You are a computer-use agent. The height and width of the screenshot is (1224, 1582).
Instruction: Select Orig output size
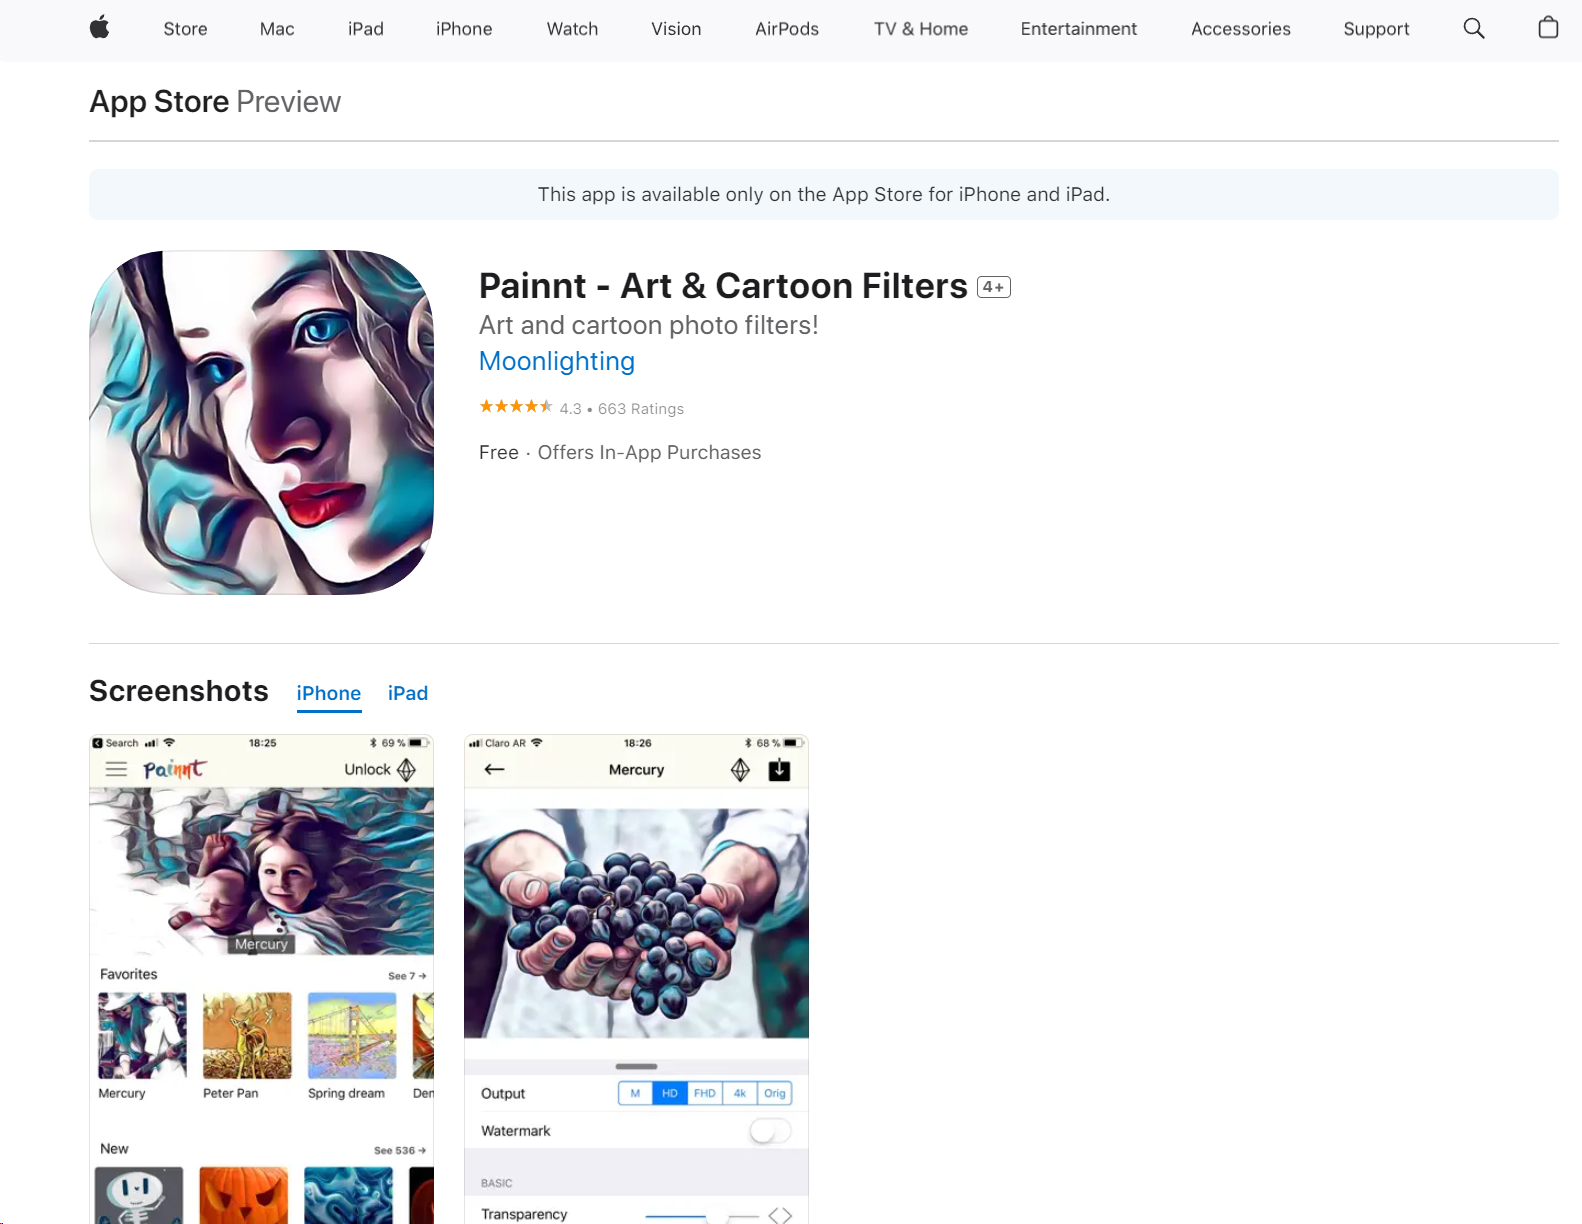pyautogui.click(x=775, y=1093)
